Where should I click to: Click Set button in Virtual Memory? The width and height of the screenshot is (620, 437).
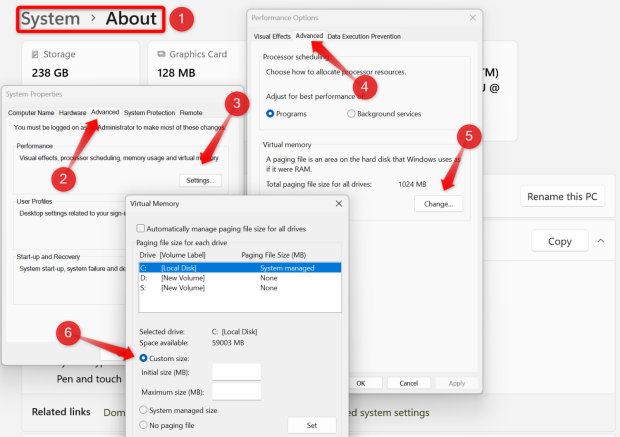[x=312, y=425]
